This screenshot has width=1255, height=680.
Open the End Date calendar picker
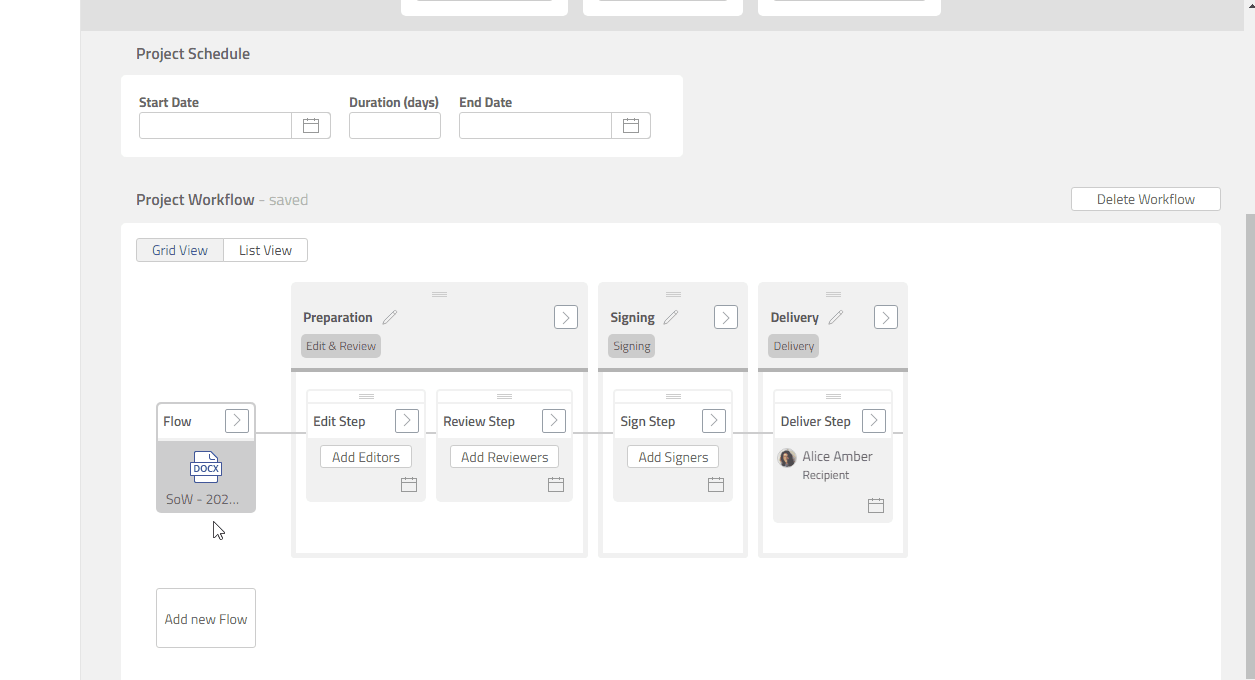[x=631, y=125]
